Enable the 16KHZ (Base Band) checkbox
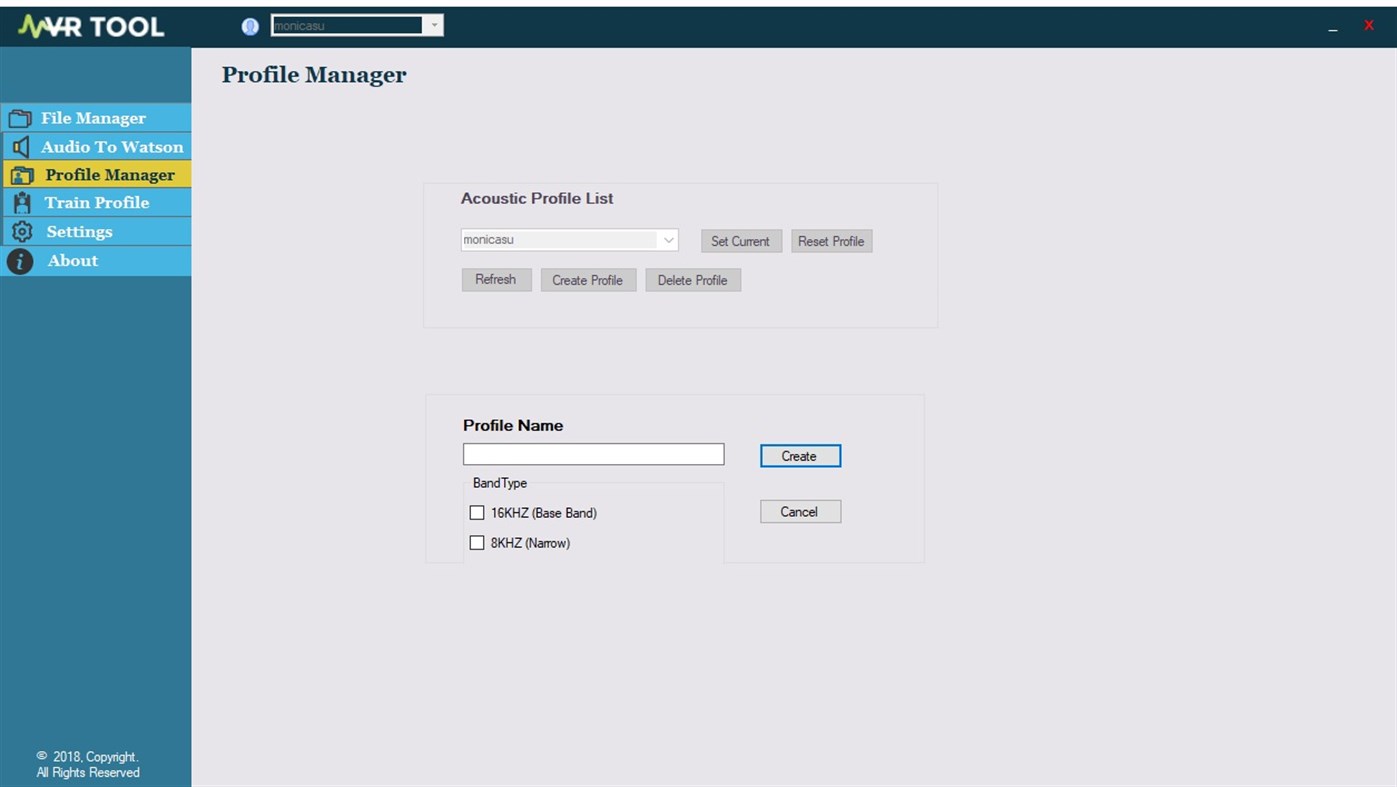Viewport: 1397px width, 787px height. pyautogui.click(x=477, y=512)
